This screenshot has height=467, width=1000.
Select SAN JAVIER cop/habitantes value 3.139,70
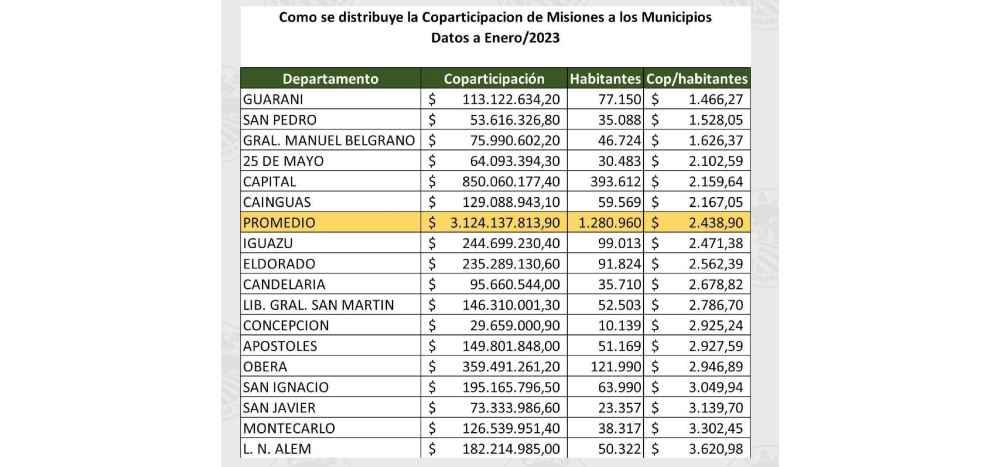(x=713, y=407)
